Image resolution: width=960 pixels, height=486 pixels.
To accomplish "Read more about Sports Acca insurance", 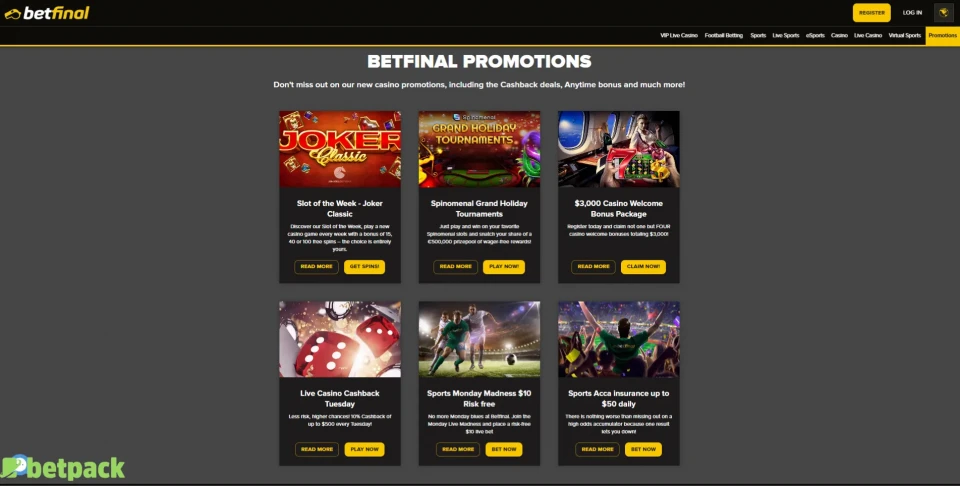I will 598,449.
